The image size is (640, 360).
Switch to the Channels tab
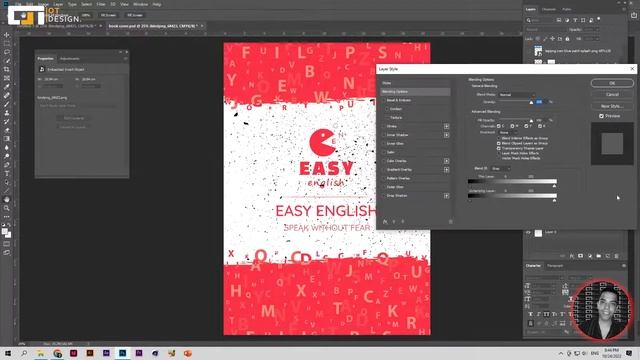click(x=549, y=9)
